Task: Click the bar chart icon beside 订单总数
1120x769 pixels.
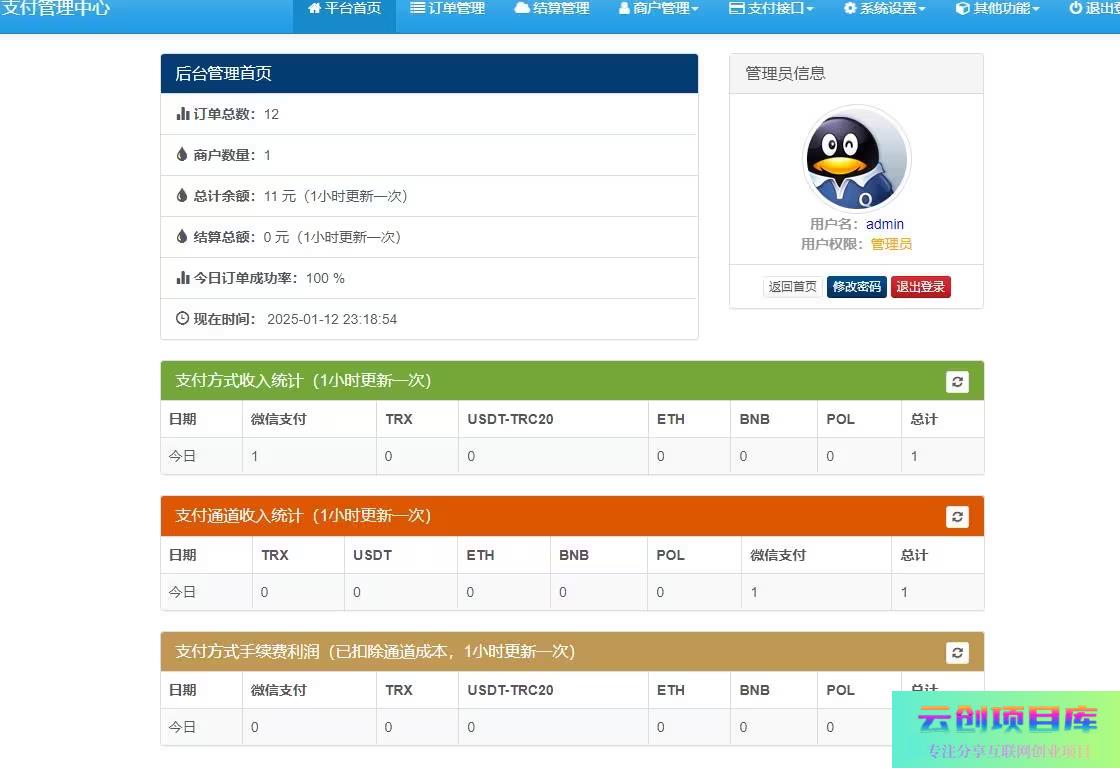Action: (183, 114)
